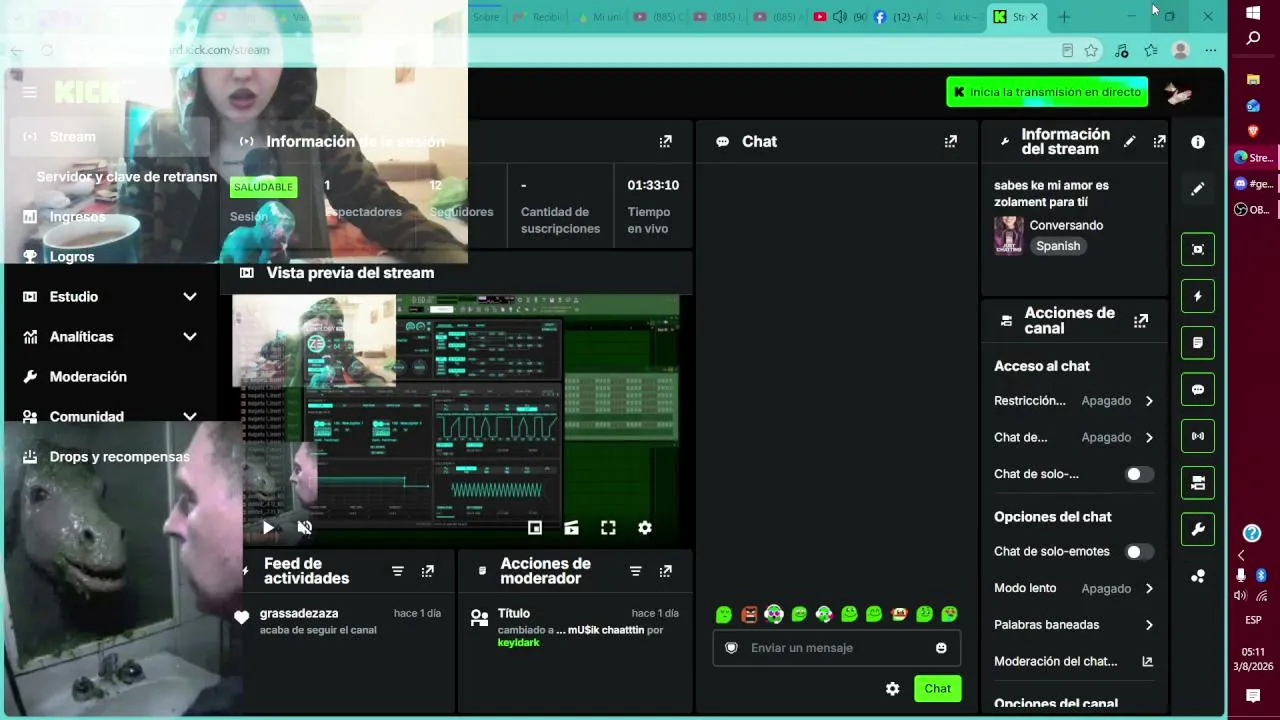Viewport: 1280px width, 720px height.
Task: Toggle the stream preview panel icon in right rail
Action: pyautogui.click(x=1198, y=249)
